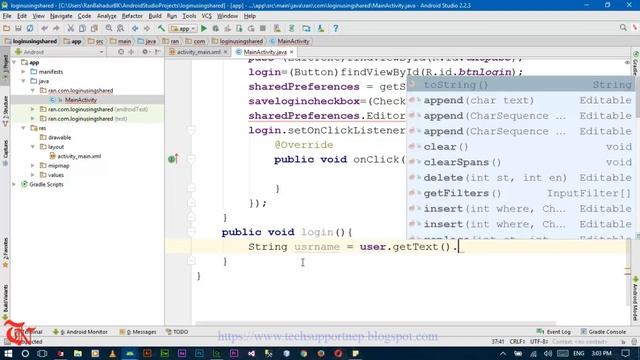Image resolution: width=640 pixels, height=360 pixels.
Task: Click the Synchronize toolbar icon
Action: pyautogui.click(x=30, y=28)
